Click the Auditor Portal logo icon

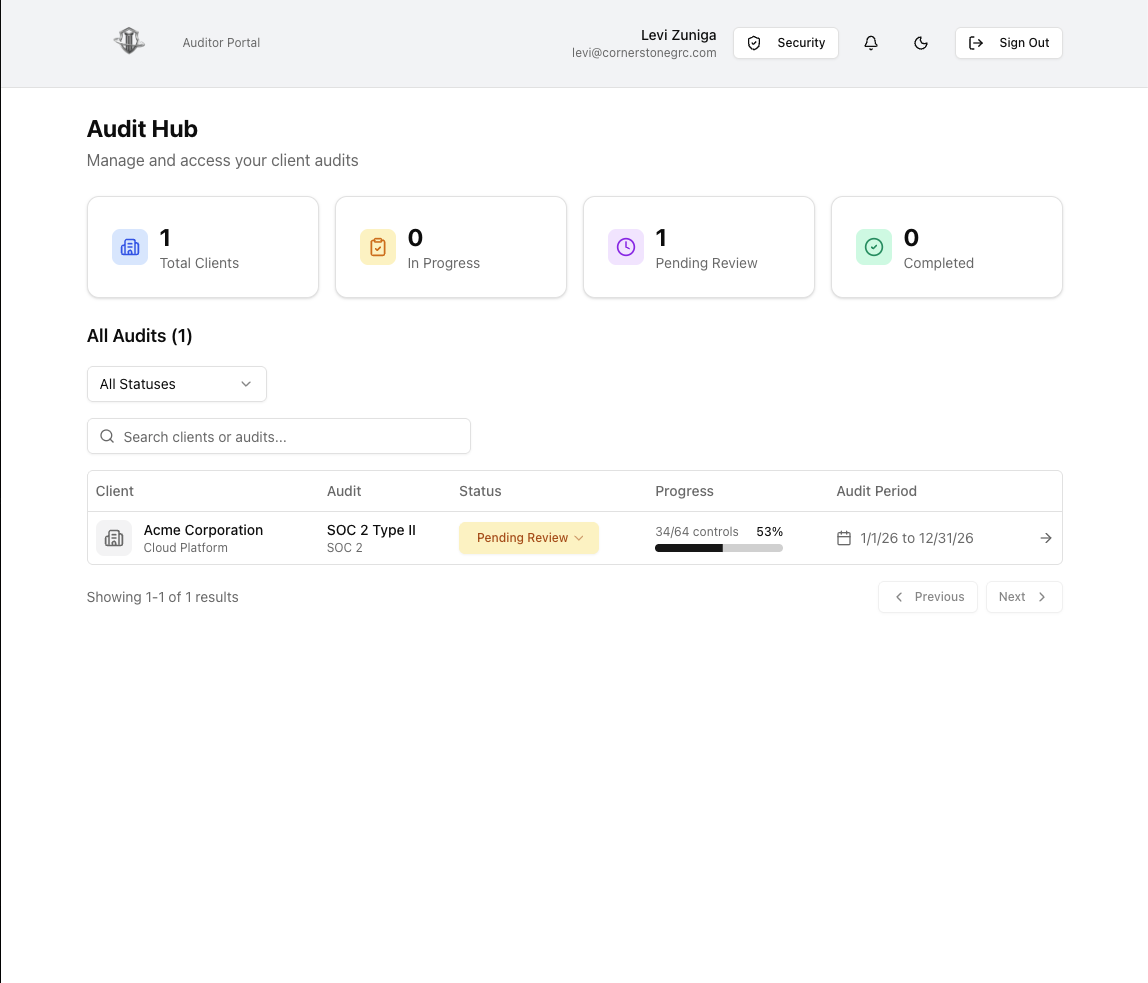click(130, 41)
